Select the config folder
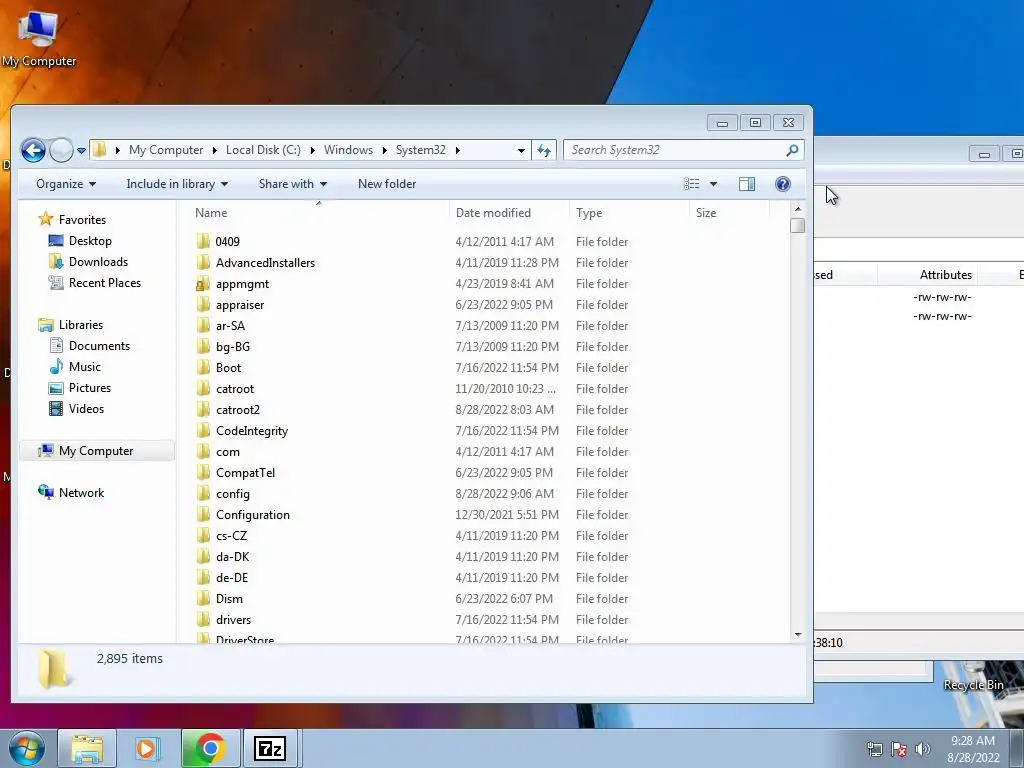 [232, 494]
